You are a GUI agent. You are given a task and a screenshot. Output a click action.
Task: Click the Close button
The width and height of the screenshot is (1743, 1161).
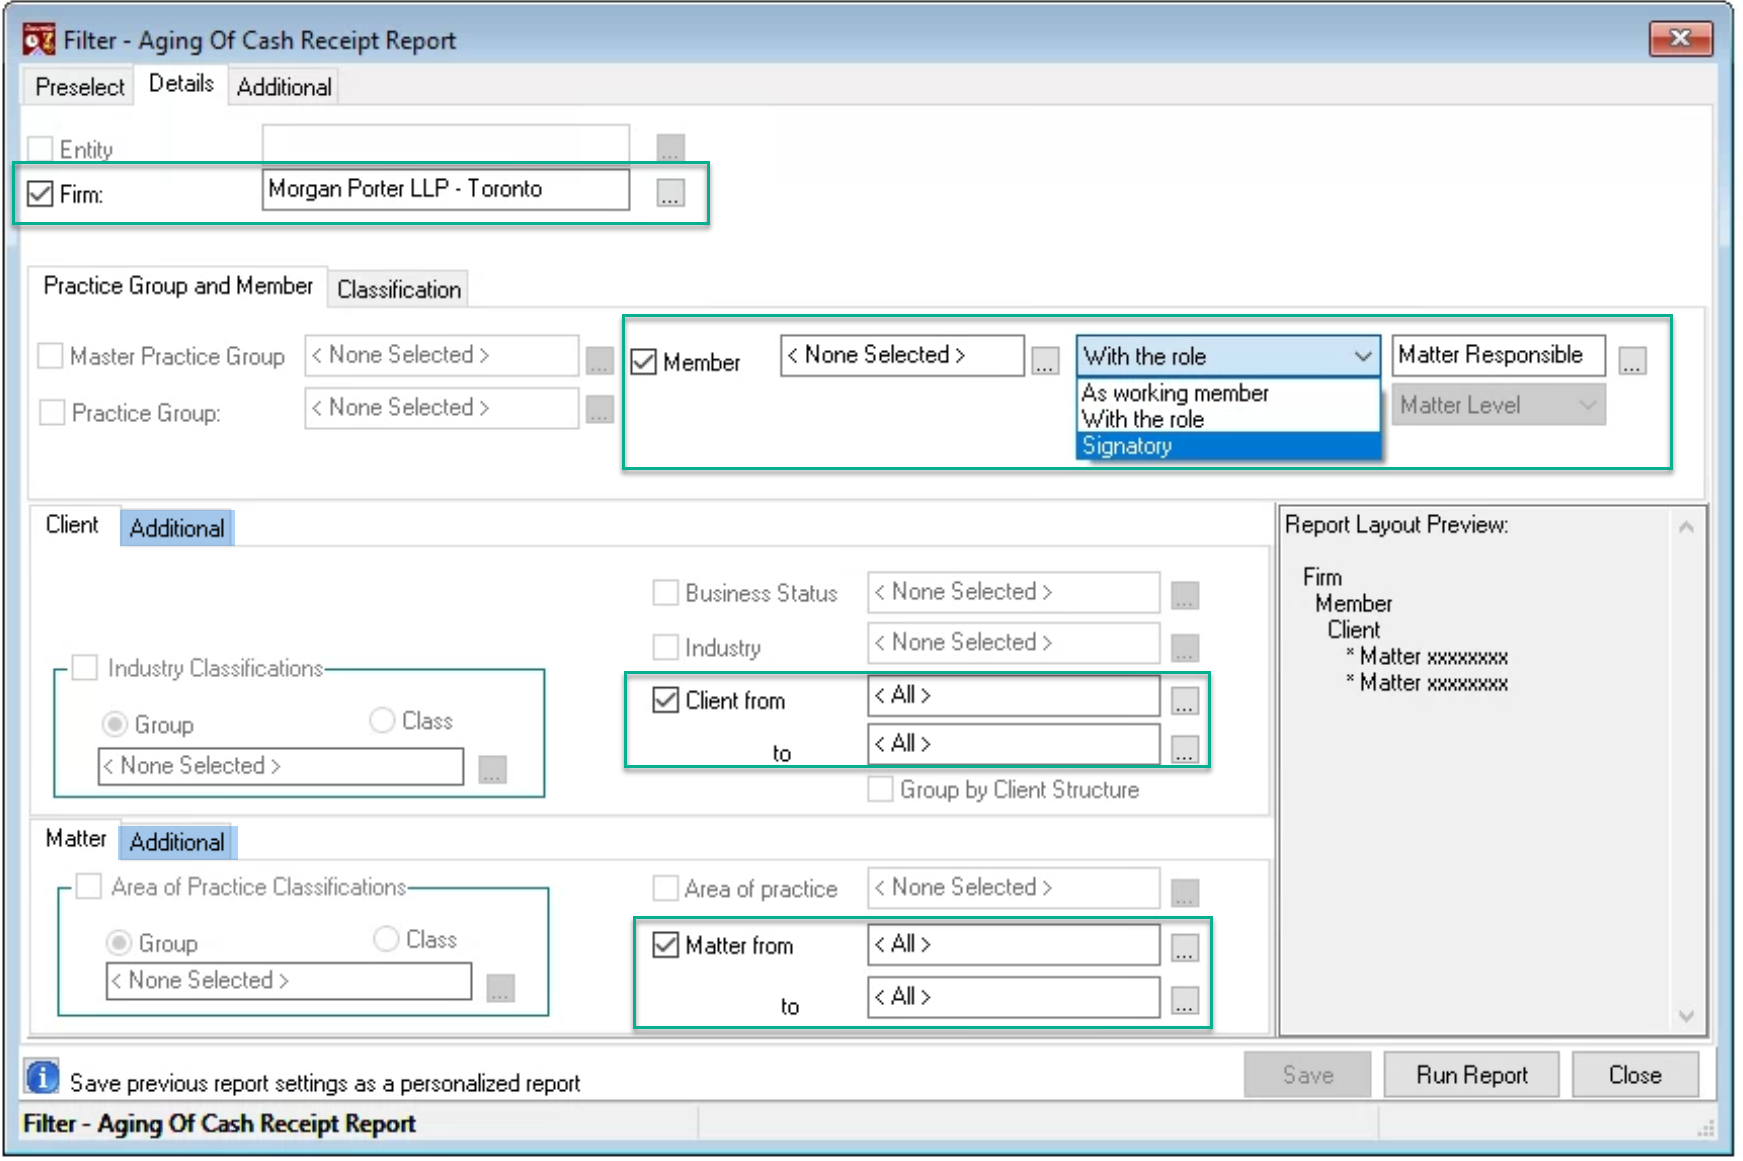[1635, 1075]
